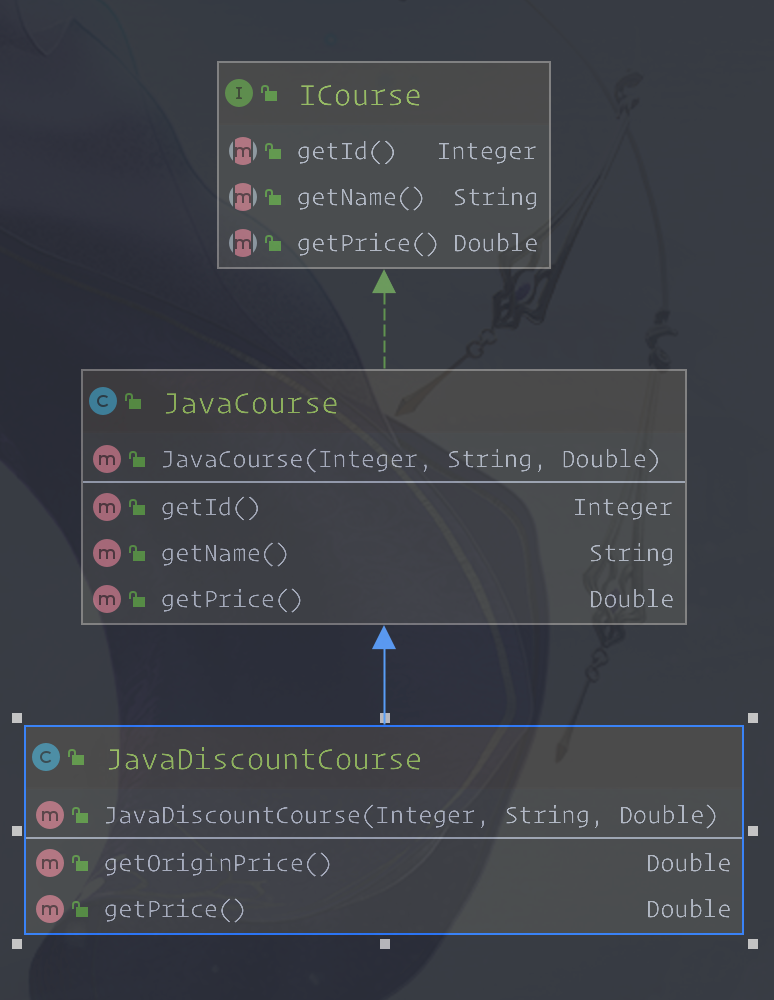Select getName() row in JavaCourse

[x=224, y=554]
